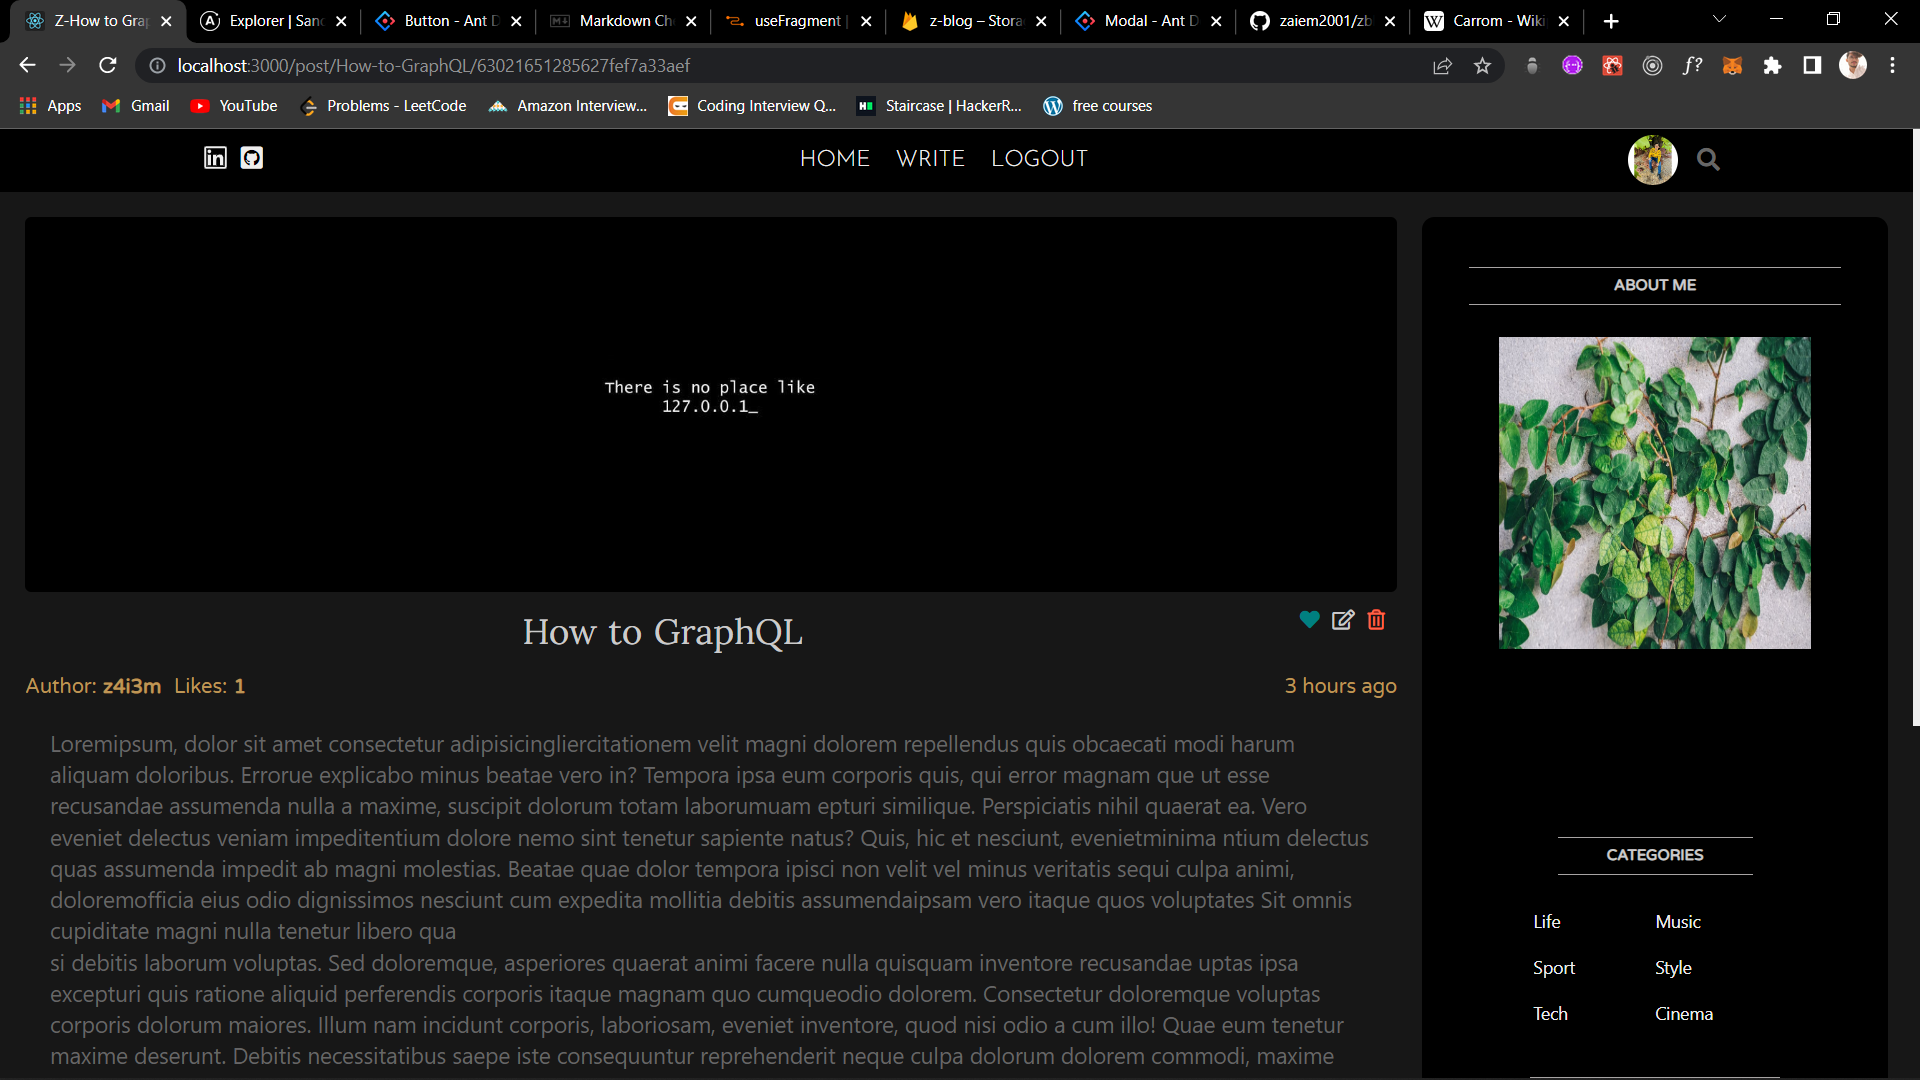Switch to the Markdown Cheatsheet tab
Viewport: 1920px width, 1080px height.
pos(622,21)
